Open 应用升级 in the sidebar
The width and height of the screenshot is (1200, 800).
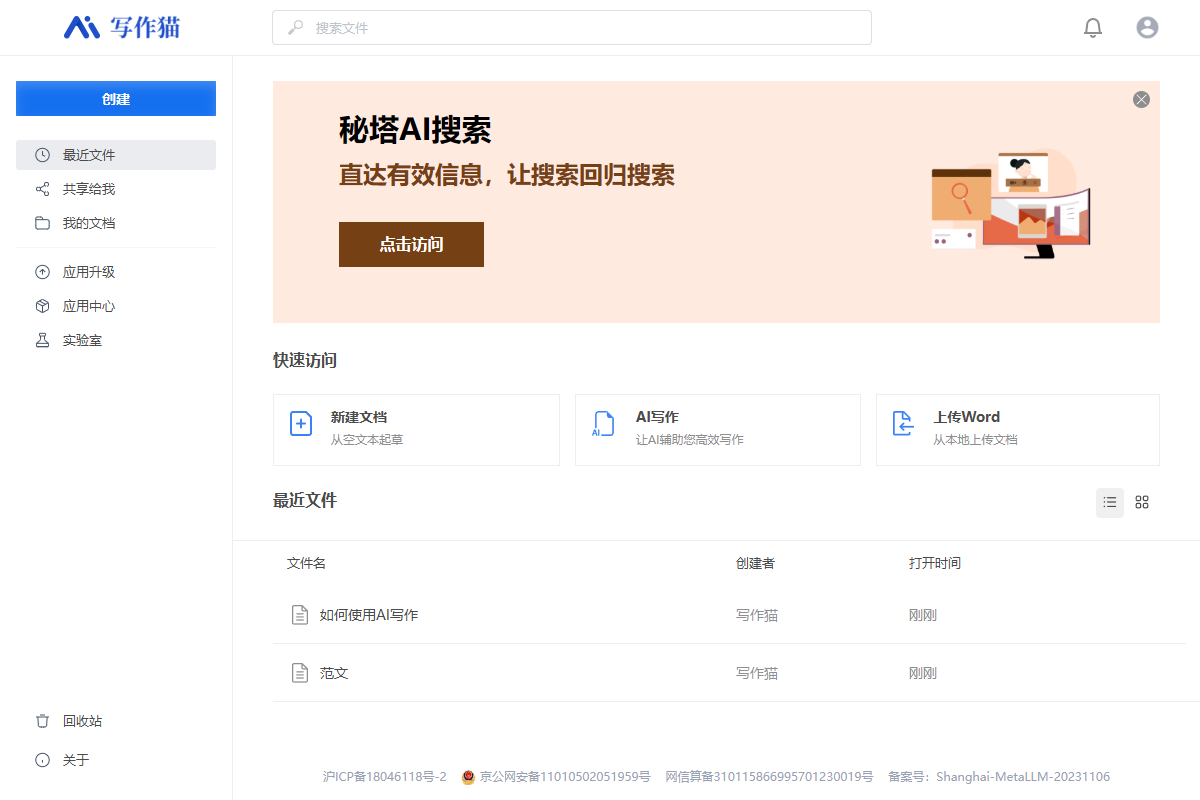click(x=89, y=272)
